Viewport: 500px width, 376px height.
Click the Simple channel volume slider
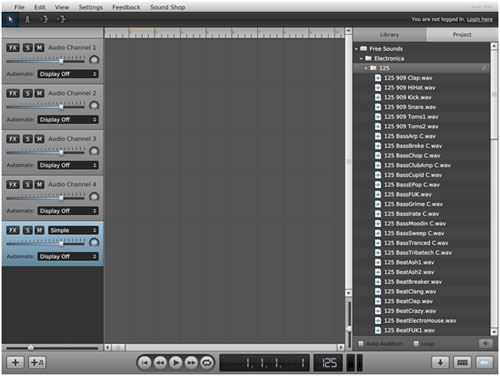46,244
